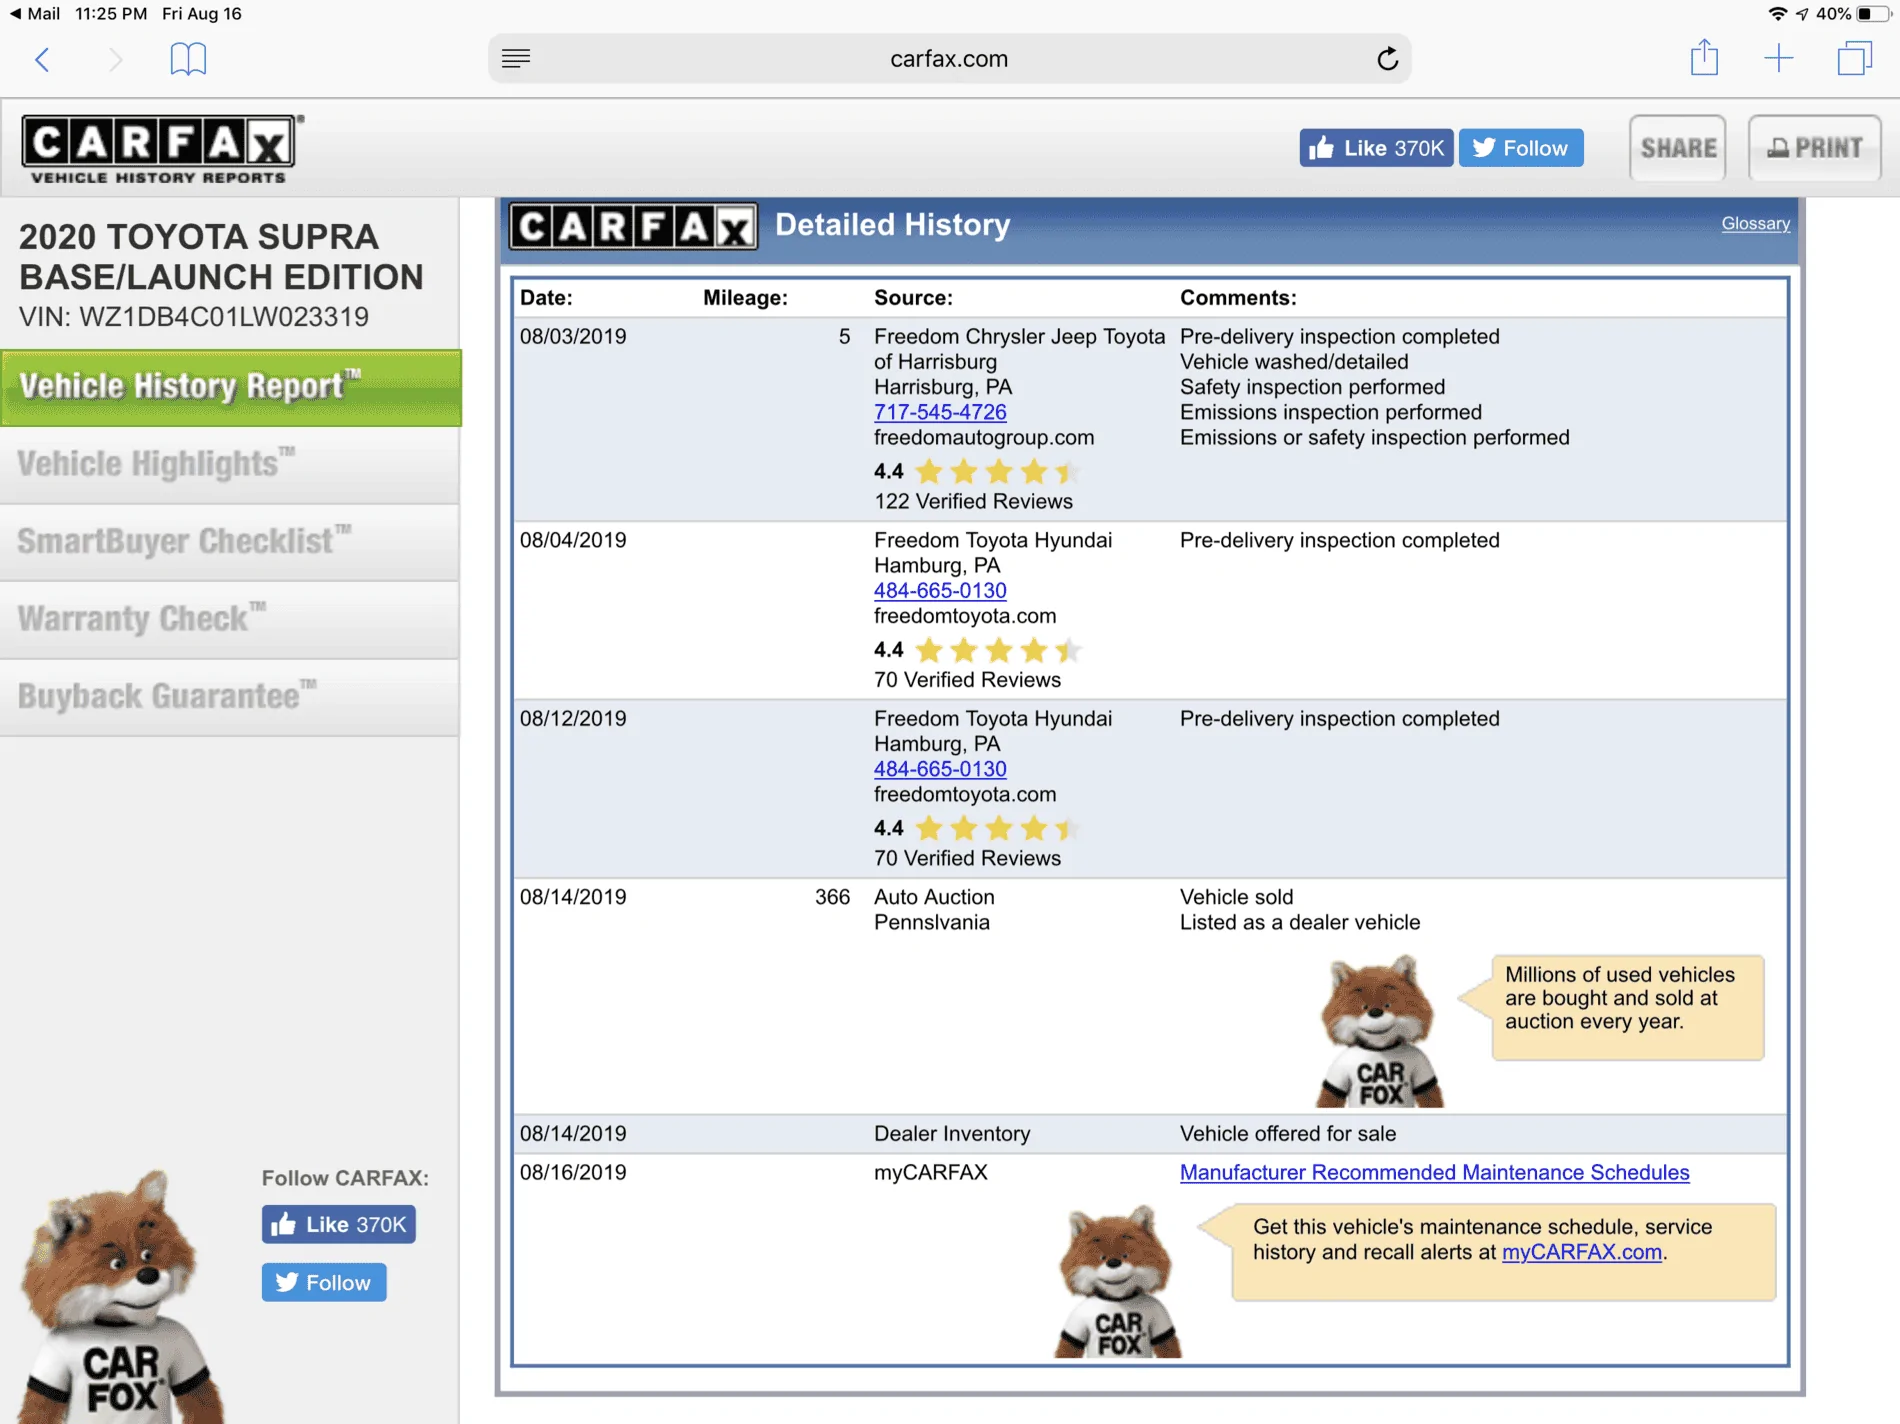Click the freedomautogroup.com text

pyautogui.click(x=984, y=437)
